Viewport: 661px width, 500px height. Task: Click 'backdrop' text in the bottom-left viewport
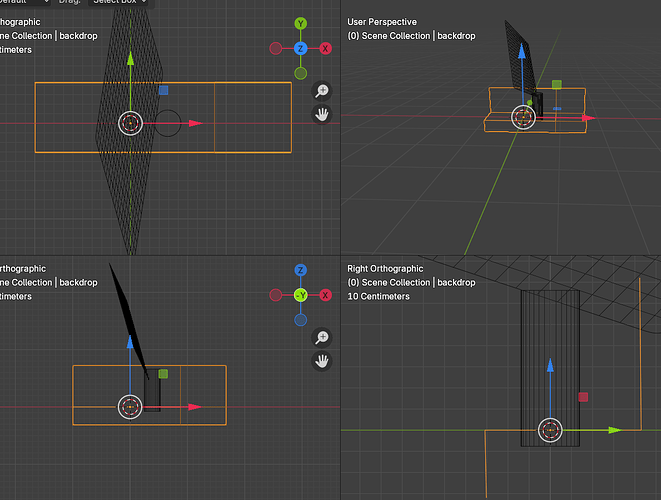(78, 282)
